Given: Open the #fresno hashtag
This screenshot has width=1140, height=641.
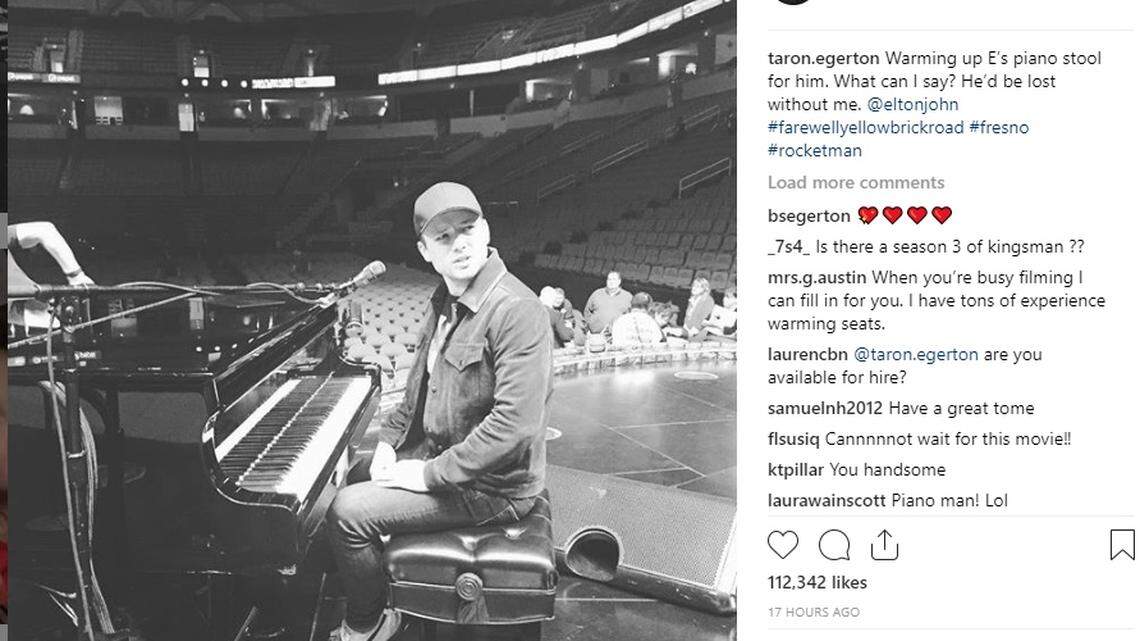Looking at the screenshot, I should coord(999,128).
